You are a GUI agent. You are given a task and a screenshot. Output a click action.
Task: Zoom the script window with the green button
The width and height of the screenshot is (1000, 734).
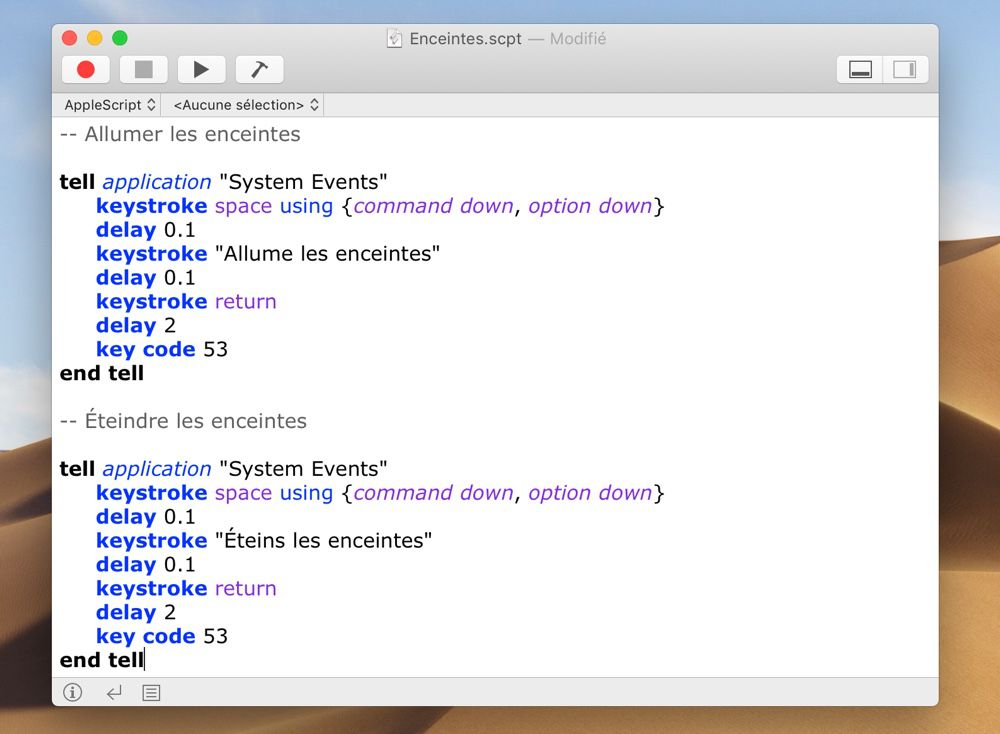120,38
